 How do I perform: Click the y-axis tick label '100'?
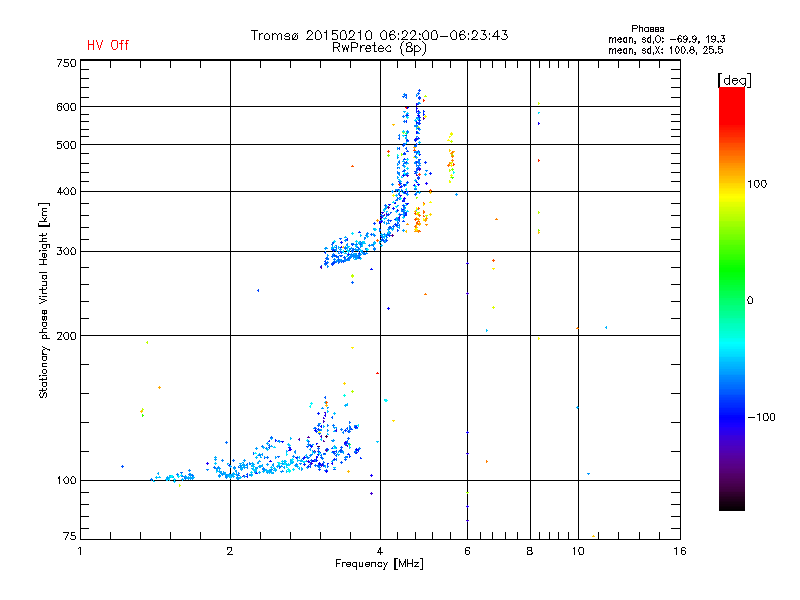click(66, 480)
